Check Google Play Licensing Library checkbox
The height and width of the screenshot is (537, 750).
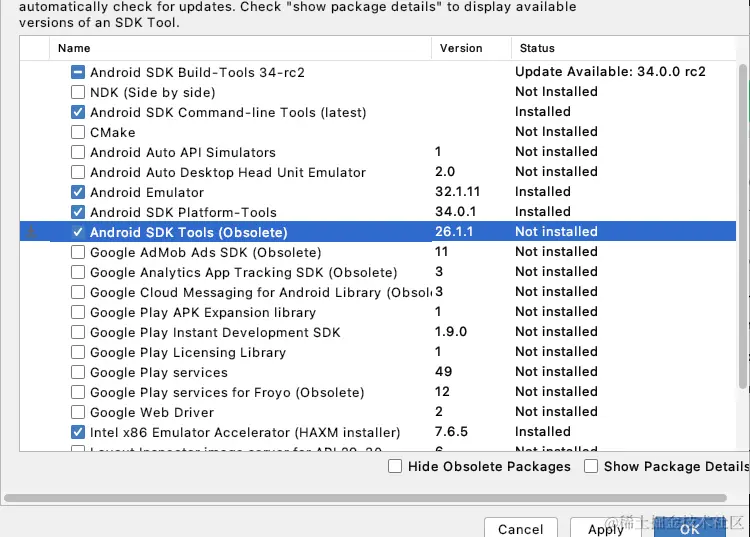(77, 352)
